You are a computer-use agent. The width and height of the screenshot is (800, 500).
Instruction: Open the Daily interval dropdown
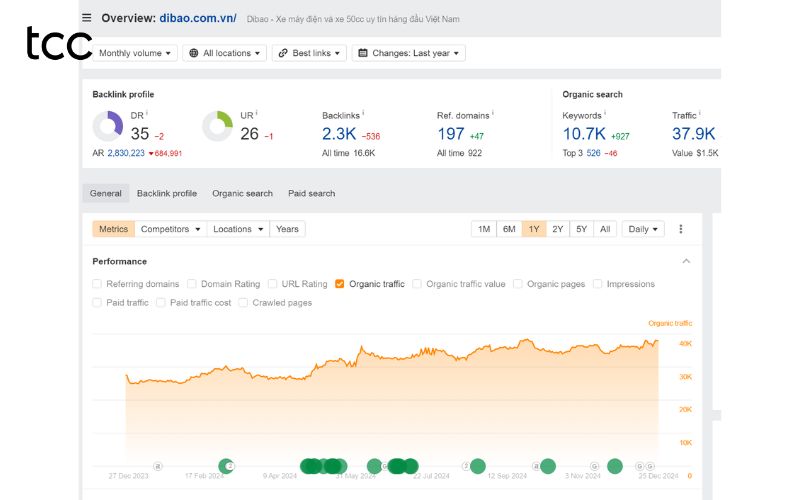(643, 229)
